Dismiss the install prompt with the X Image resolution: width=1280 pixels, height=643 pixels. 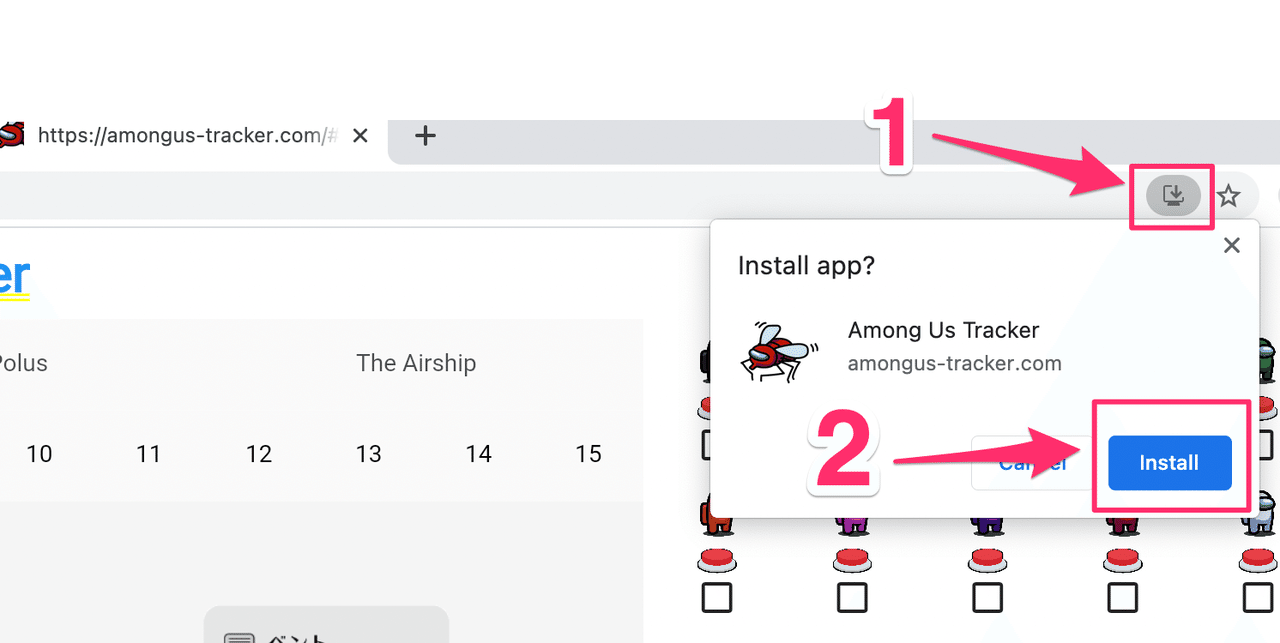(x=1231, y=245)
